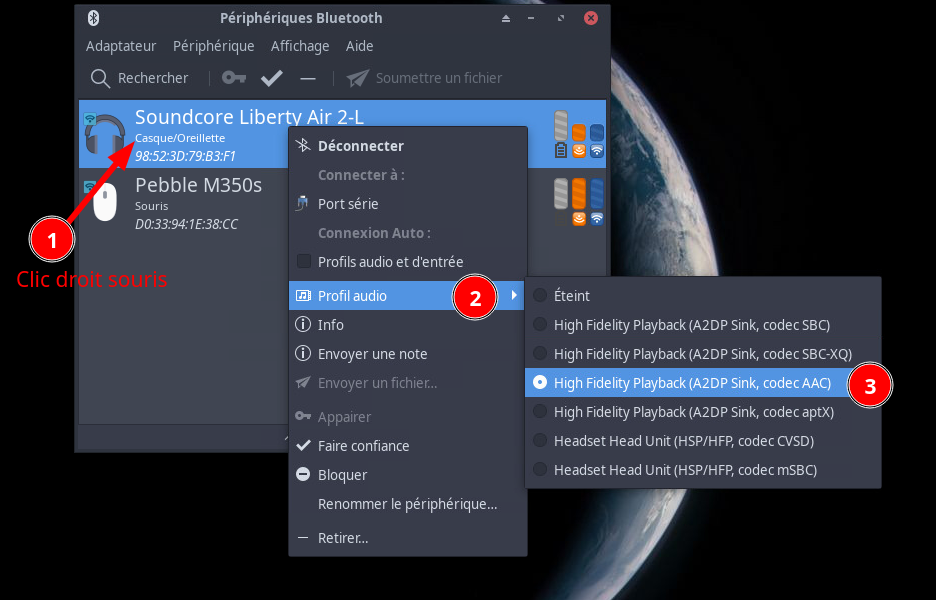This screenshot has width=936, height=600.
Task: Click Déconnecter in the context menu
Action: pyautogui.click(x=360, y=146)
